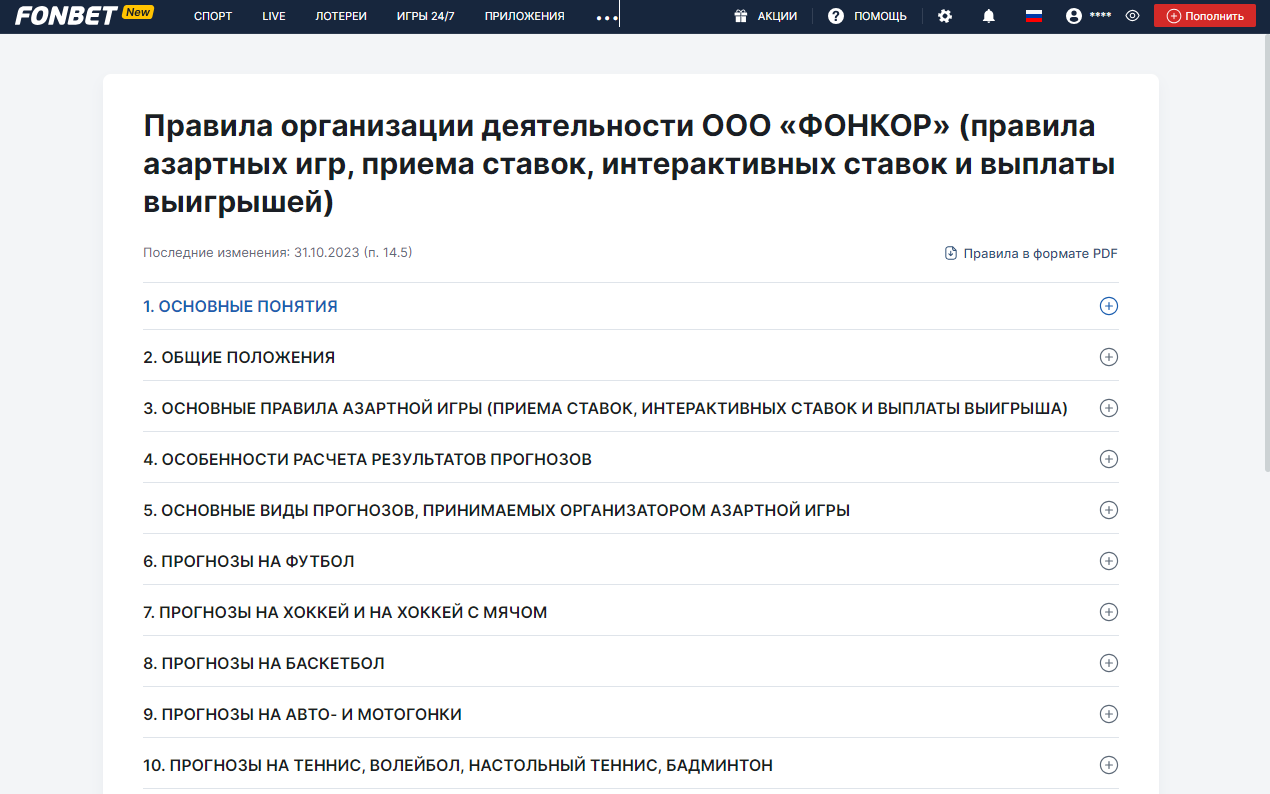Click heading 9. ПРОГНОЗЫ НА АВТО- И МОТОГОНКИ
This screenshot has width=1270, height=794.
(x=302, y=715)
